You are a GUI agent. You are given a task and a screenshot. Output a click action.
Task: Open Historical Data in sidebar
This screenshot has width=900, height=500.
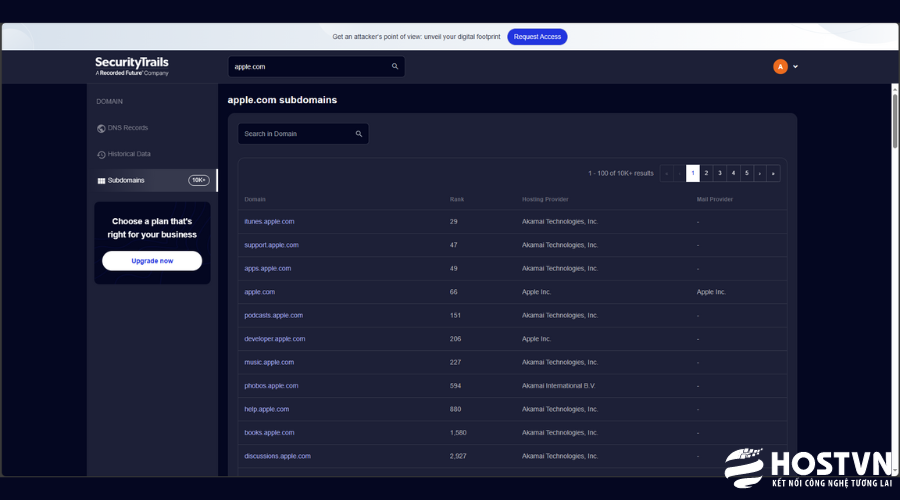coord(129,154)
